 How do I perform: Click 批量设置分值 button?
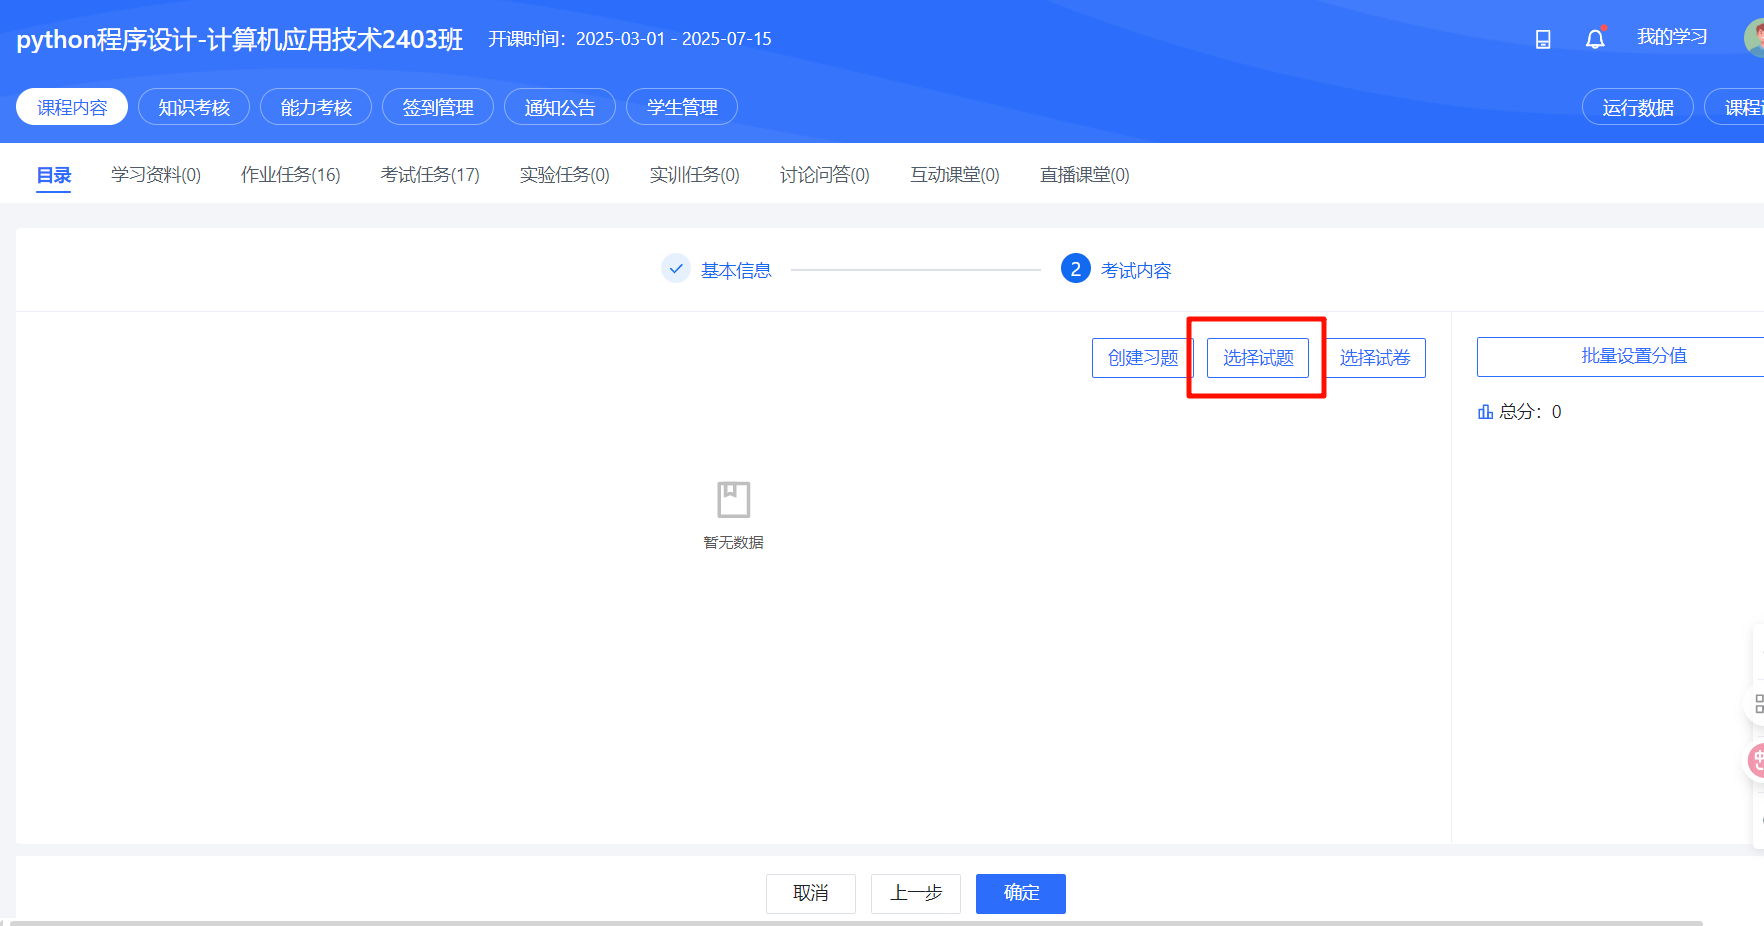point(1634,356)
